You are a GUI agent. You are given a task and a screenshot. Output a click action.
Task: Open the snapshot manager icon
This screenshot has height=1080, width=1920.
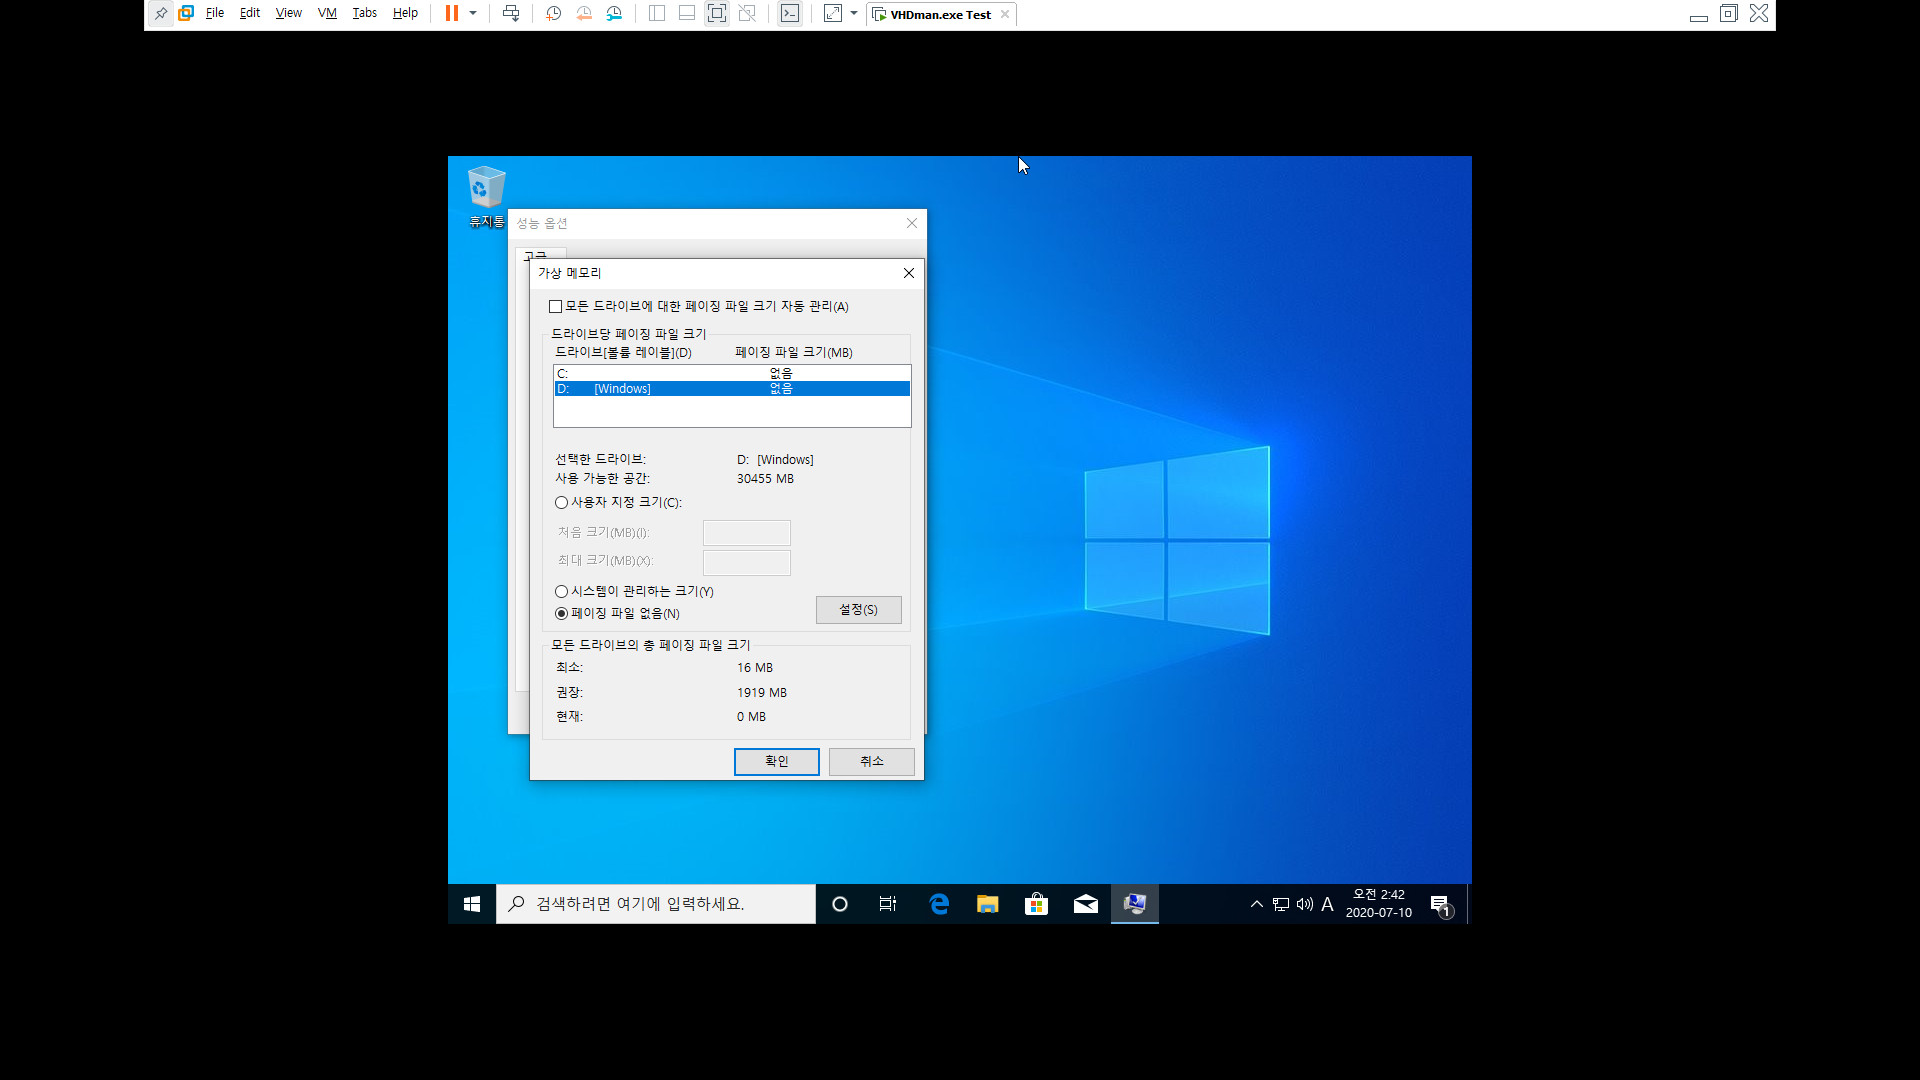(x=614, y=14)
